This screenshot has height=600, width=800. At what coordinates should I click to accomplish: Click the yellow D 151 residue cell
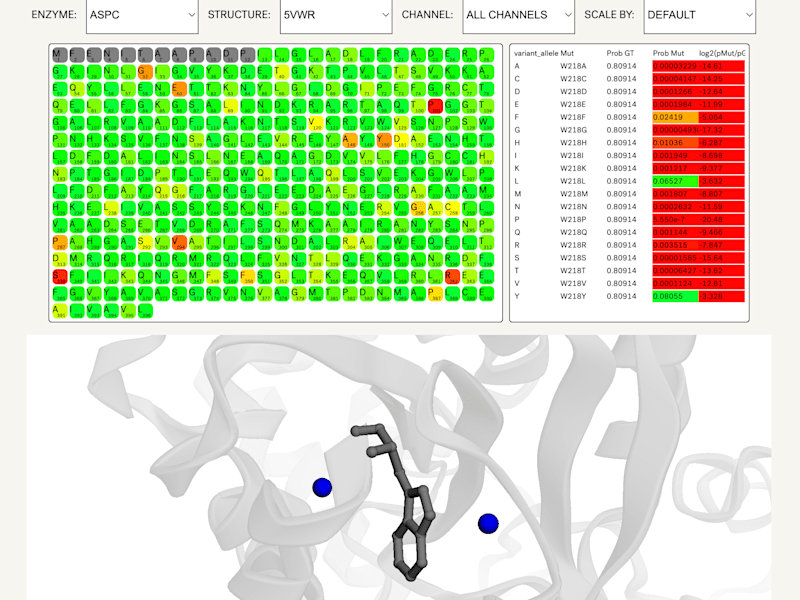click(401, 140)
